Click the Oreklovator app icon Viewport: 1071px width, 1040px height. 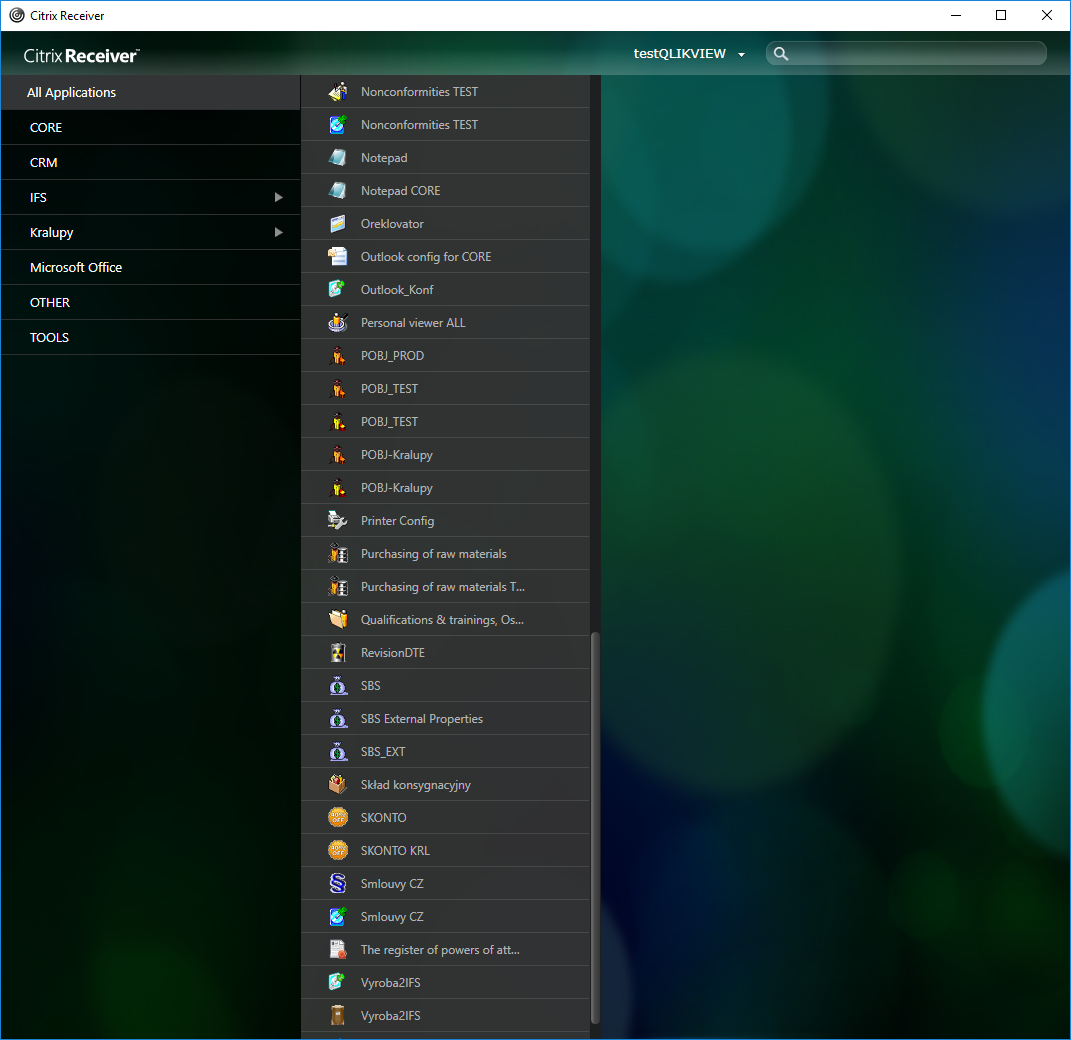coord(337,223)
